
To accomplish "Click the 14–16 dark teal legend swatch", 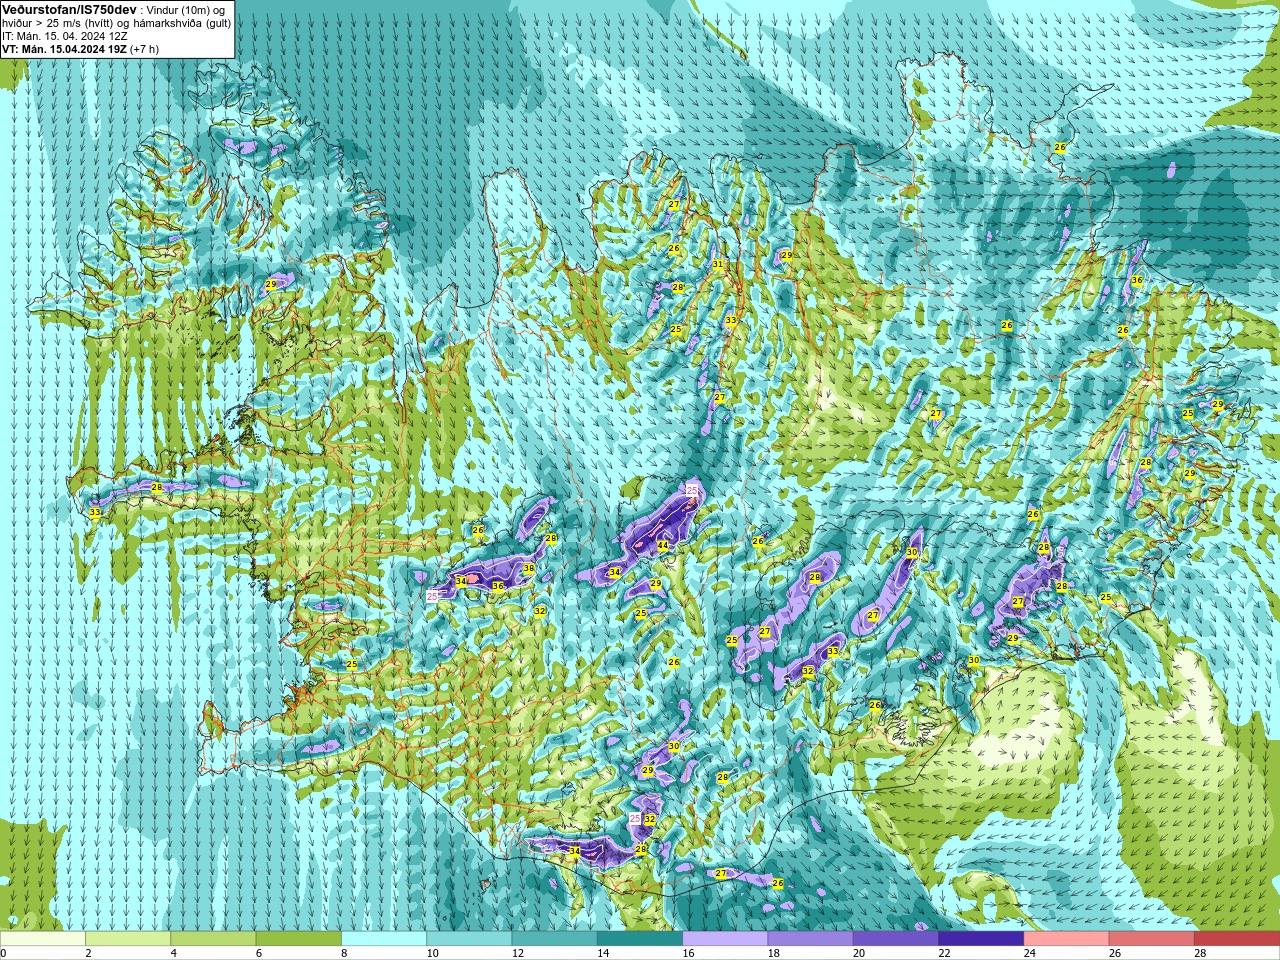I will [640, 939].
